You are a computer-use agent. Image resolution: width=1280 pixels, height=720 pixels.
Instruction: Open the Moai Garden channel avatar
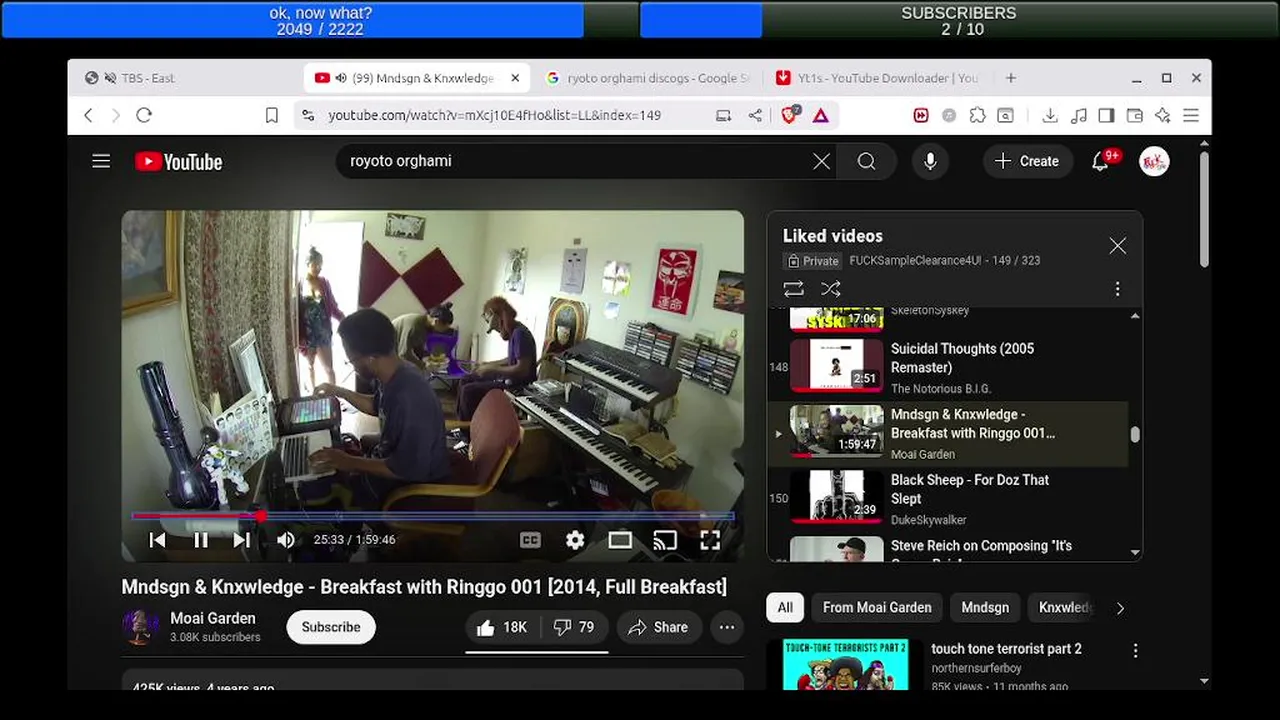coord(141,627)
